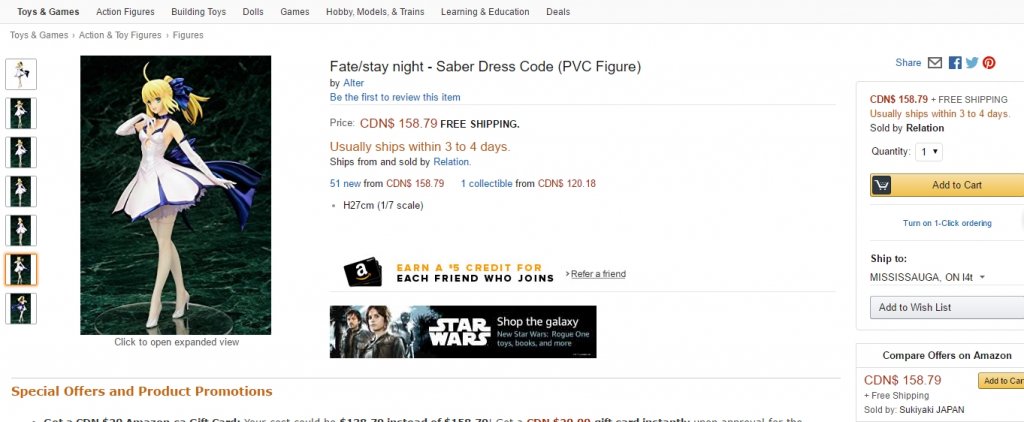The height and width of the screenshot is (422, 1024).
Task: Open Hobby, Models, & Trains menu item
Action: point(375,12)
